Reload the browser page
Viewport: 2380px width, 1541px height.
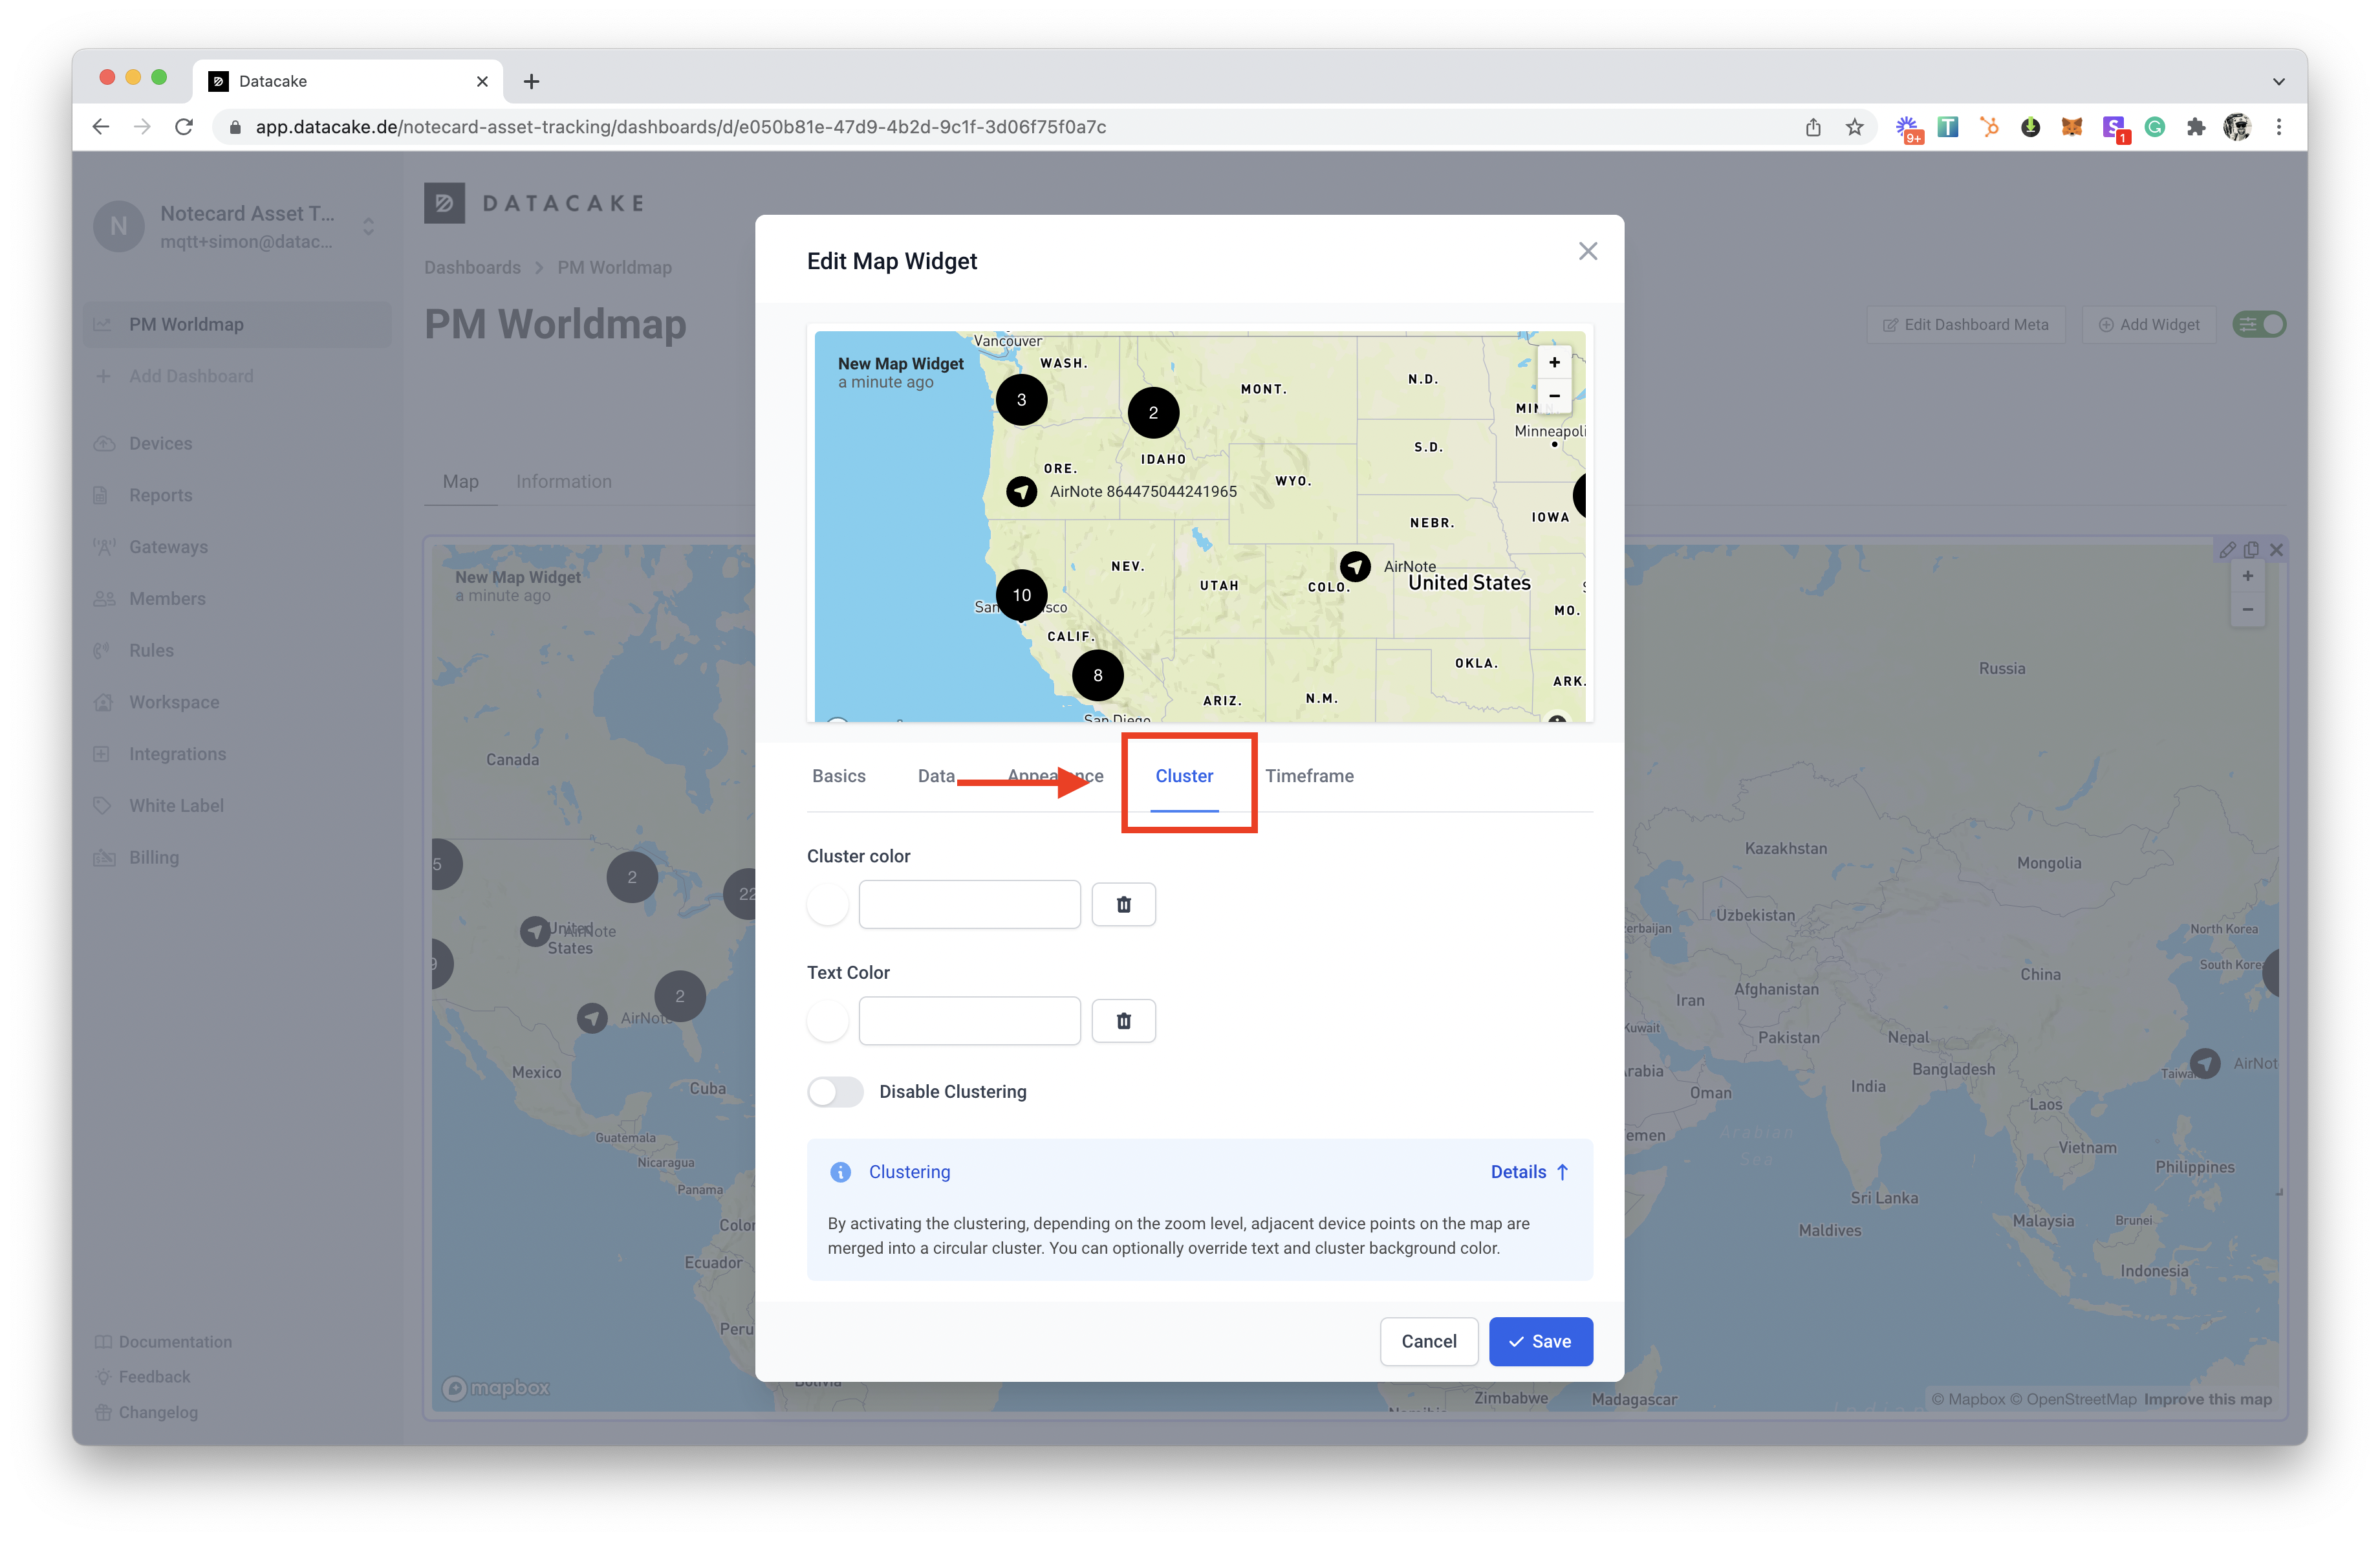tap(184, 127)
